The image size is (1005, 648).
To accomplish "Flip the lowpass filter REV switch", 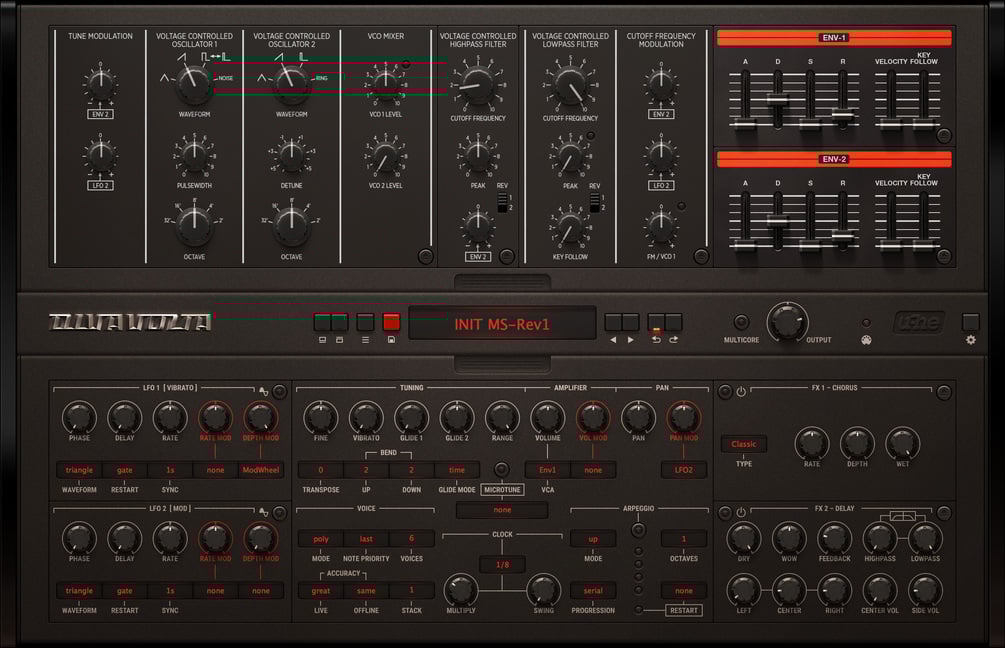I will (595, 202).
